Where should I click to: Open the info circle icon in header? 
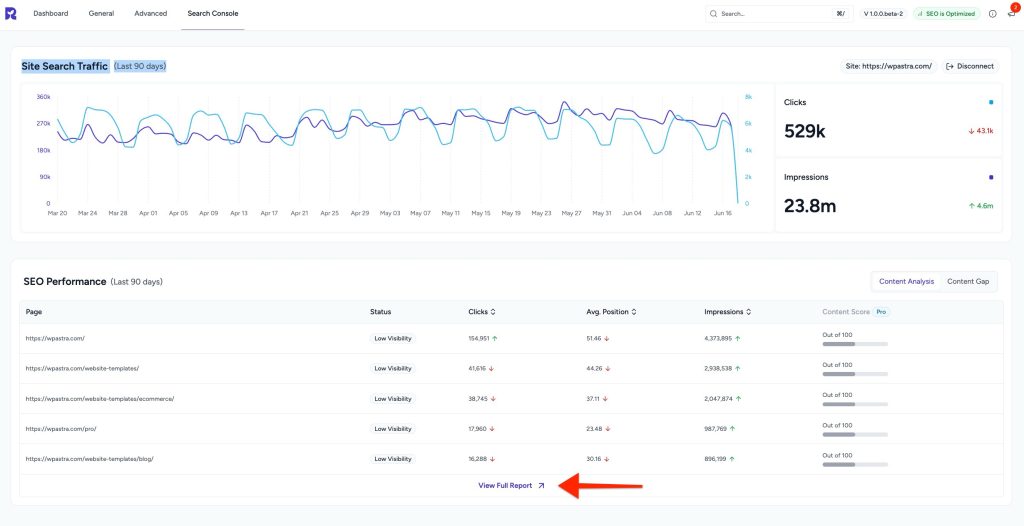[993, 14]
